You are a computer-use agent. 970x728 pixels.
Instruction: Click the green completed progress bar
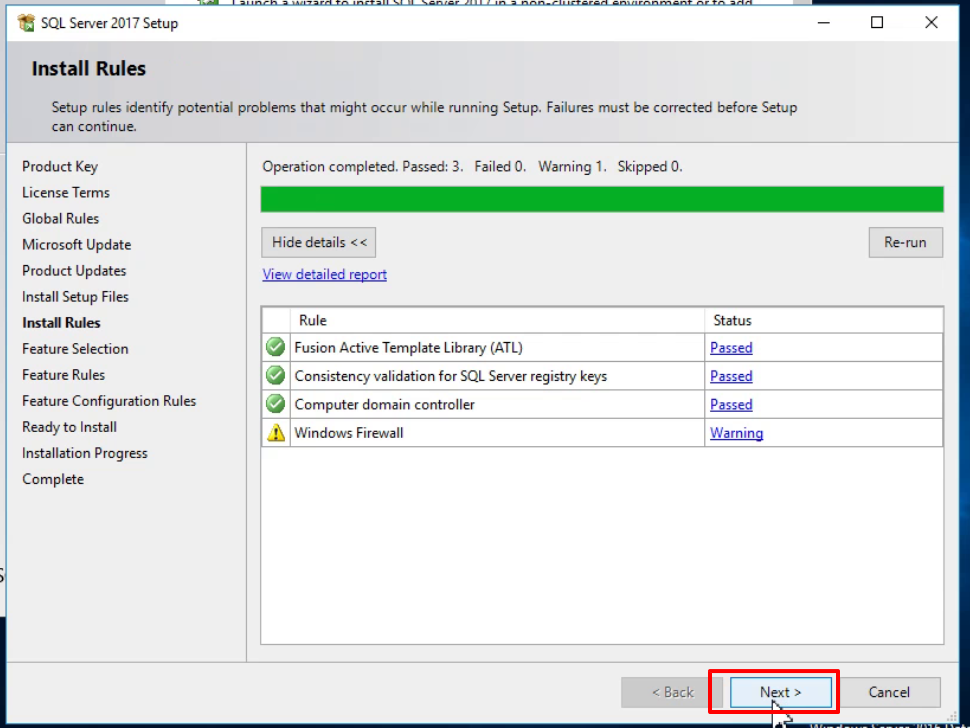602,199
